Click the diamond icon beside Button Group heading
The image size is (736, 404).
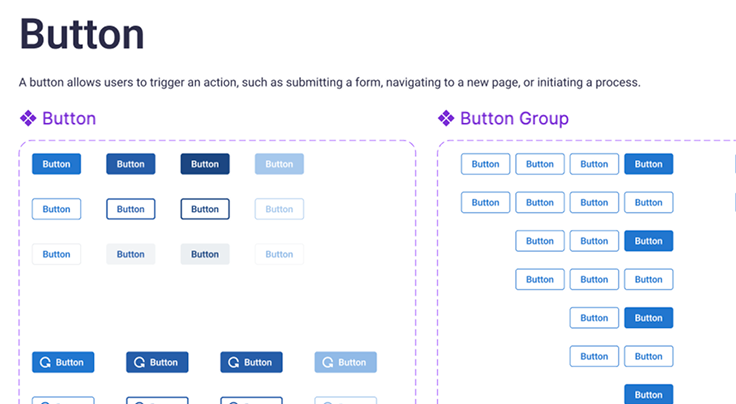(446, 119)
